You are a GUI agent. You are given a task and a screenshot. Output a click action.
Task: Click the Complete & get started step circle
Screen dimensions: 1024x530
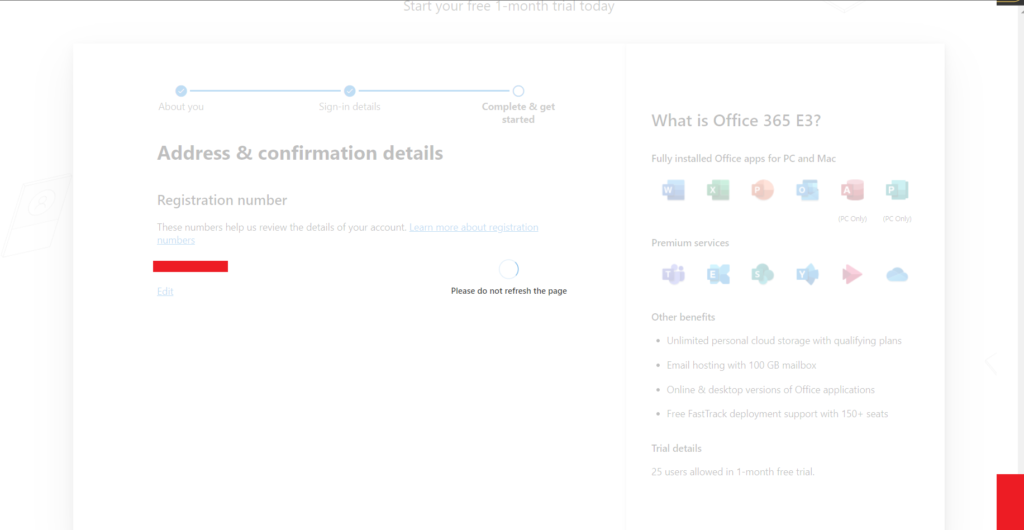518,91
